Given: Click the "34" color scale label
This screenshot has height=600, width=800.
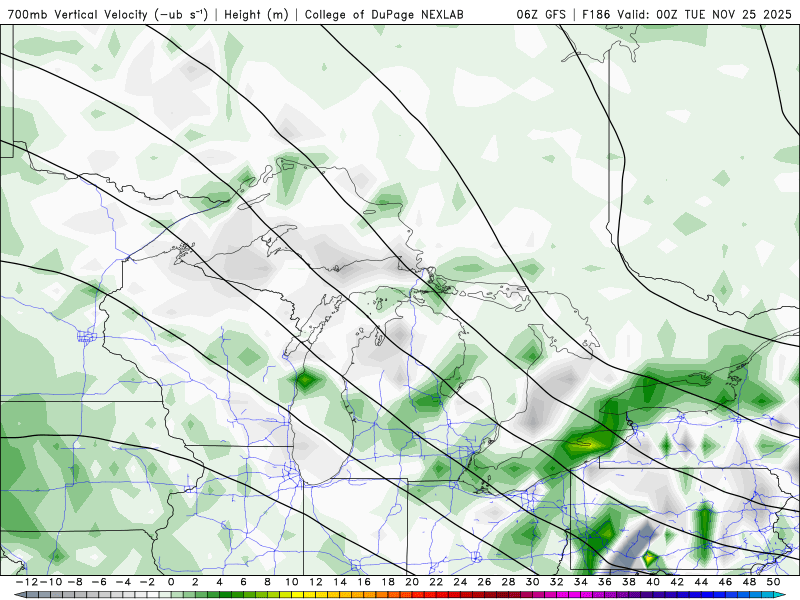Looking at the screenshot, I should pos(581,582).
